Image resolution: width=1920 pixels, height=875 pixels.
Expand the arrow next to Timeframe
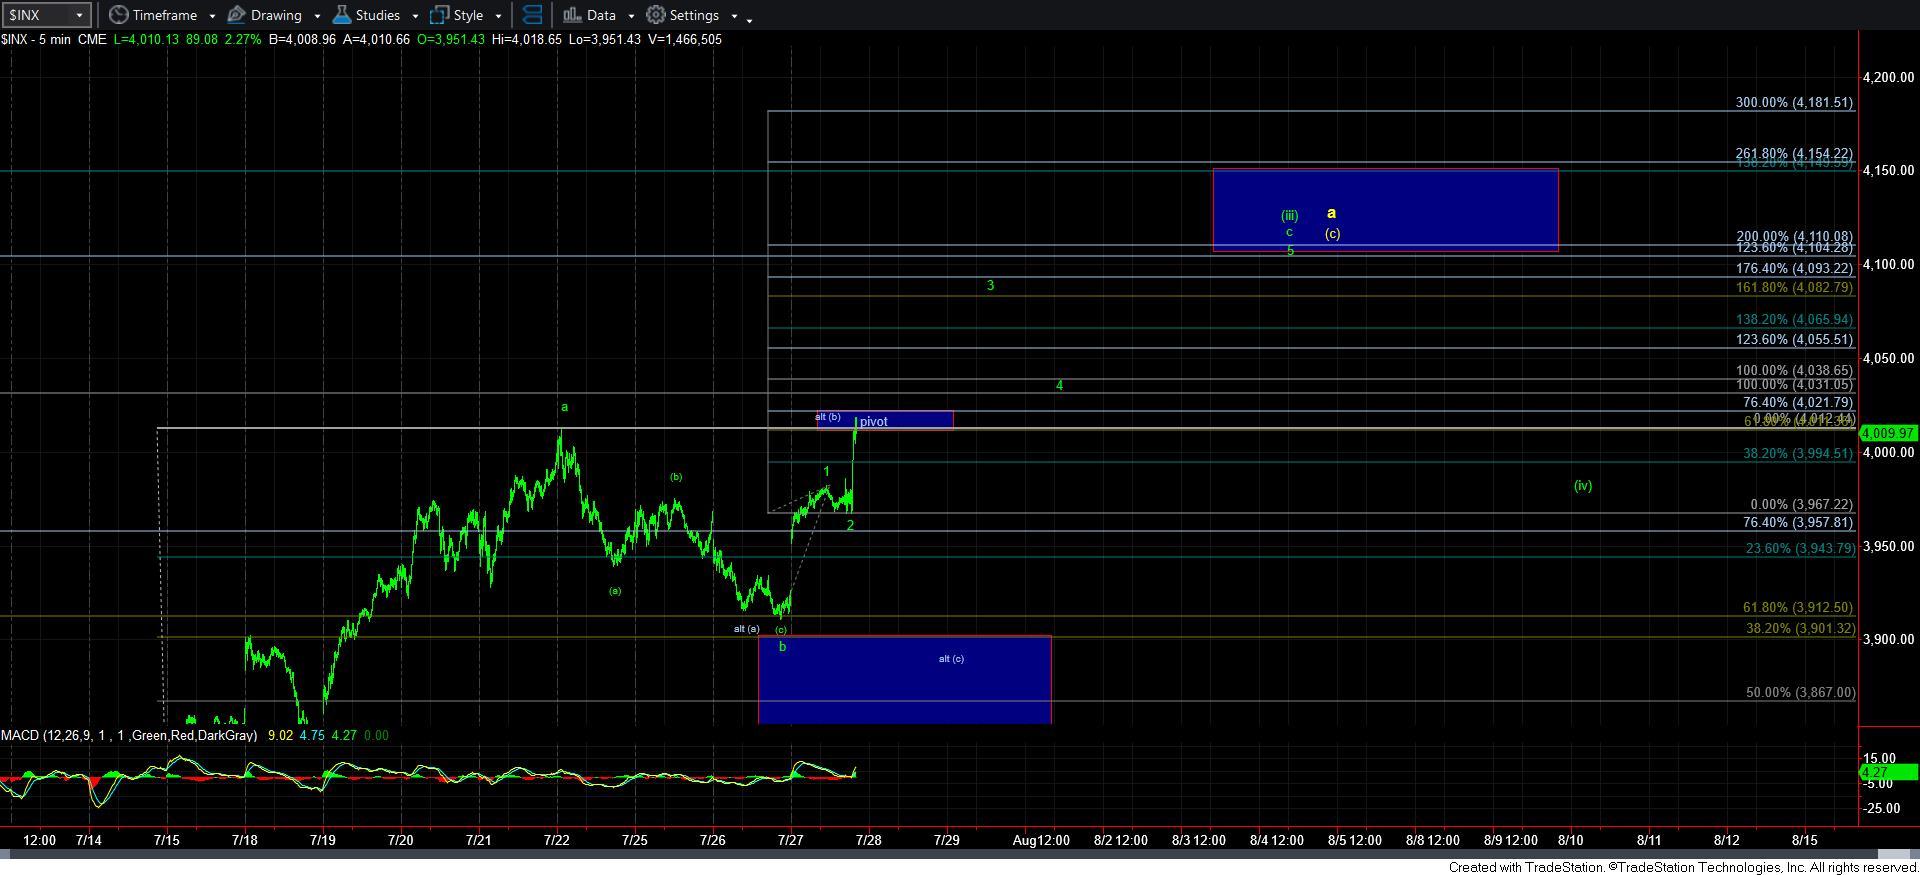[x=212, y=16]
